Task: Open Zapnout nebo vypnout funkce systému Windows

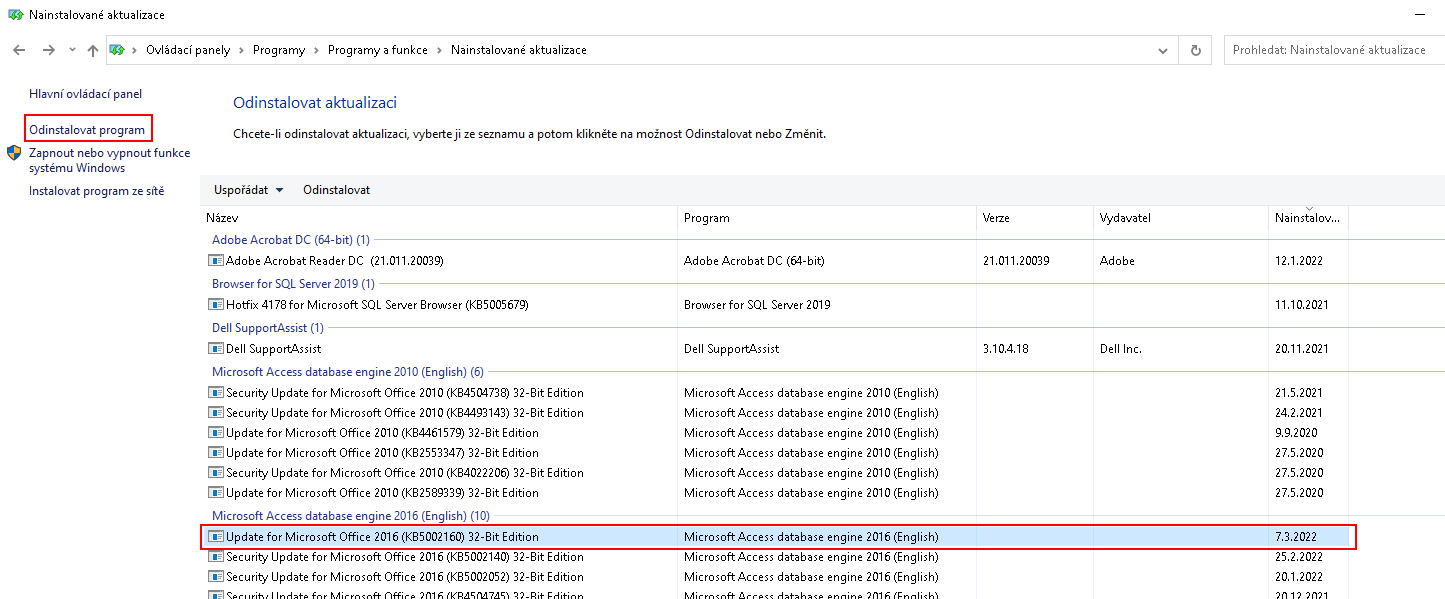Action: coord(109,160)
